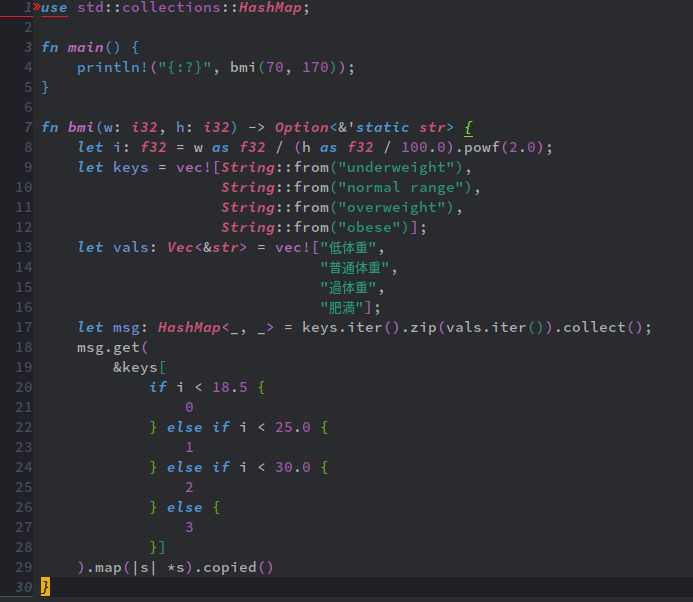Click line number 30 in the gutter
The image size is (693, 602).
[x=24, y=587]
